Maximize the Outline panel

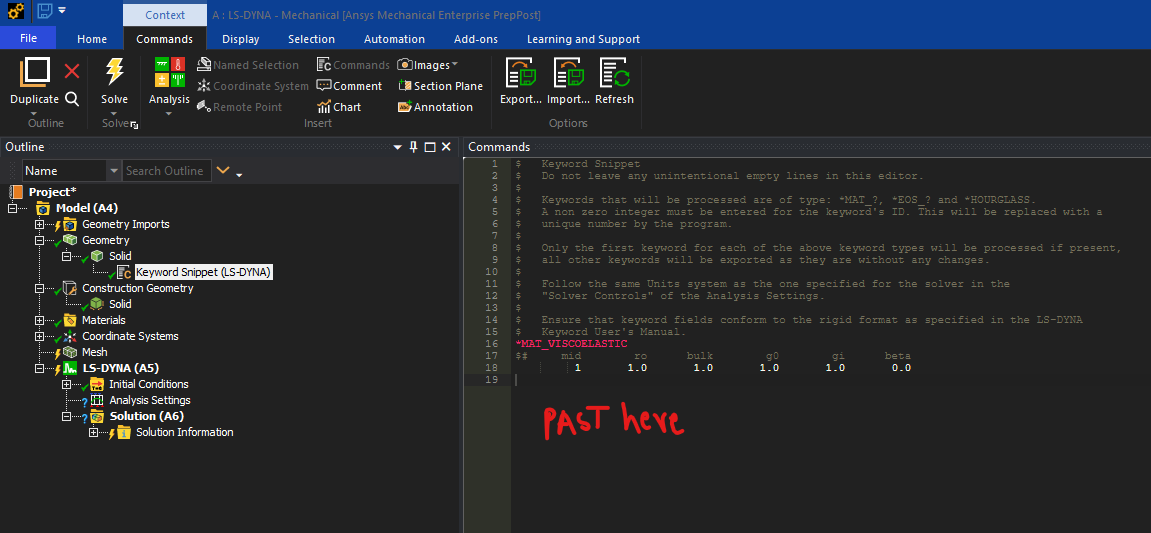tap(430, 147)
